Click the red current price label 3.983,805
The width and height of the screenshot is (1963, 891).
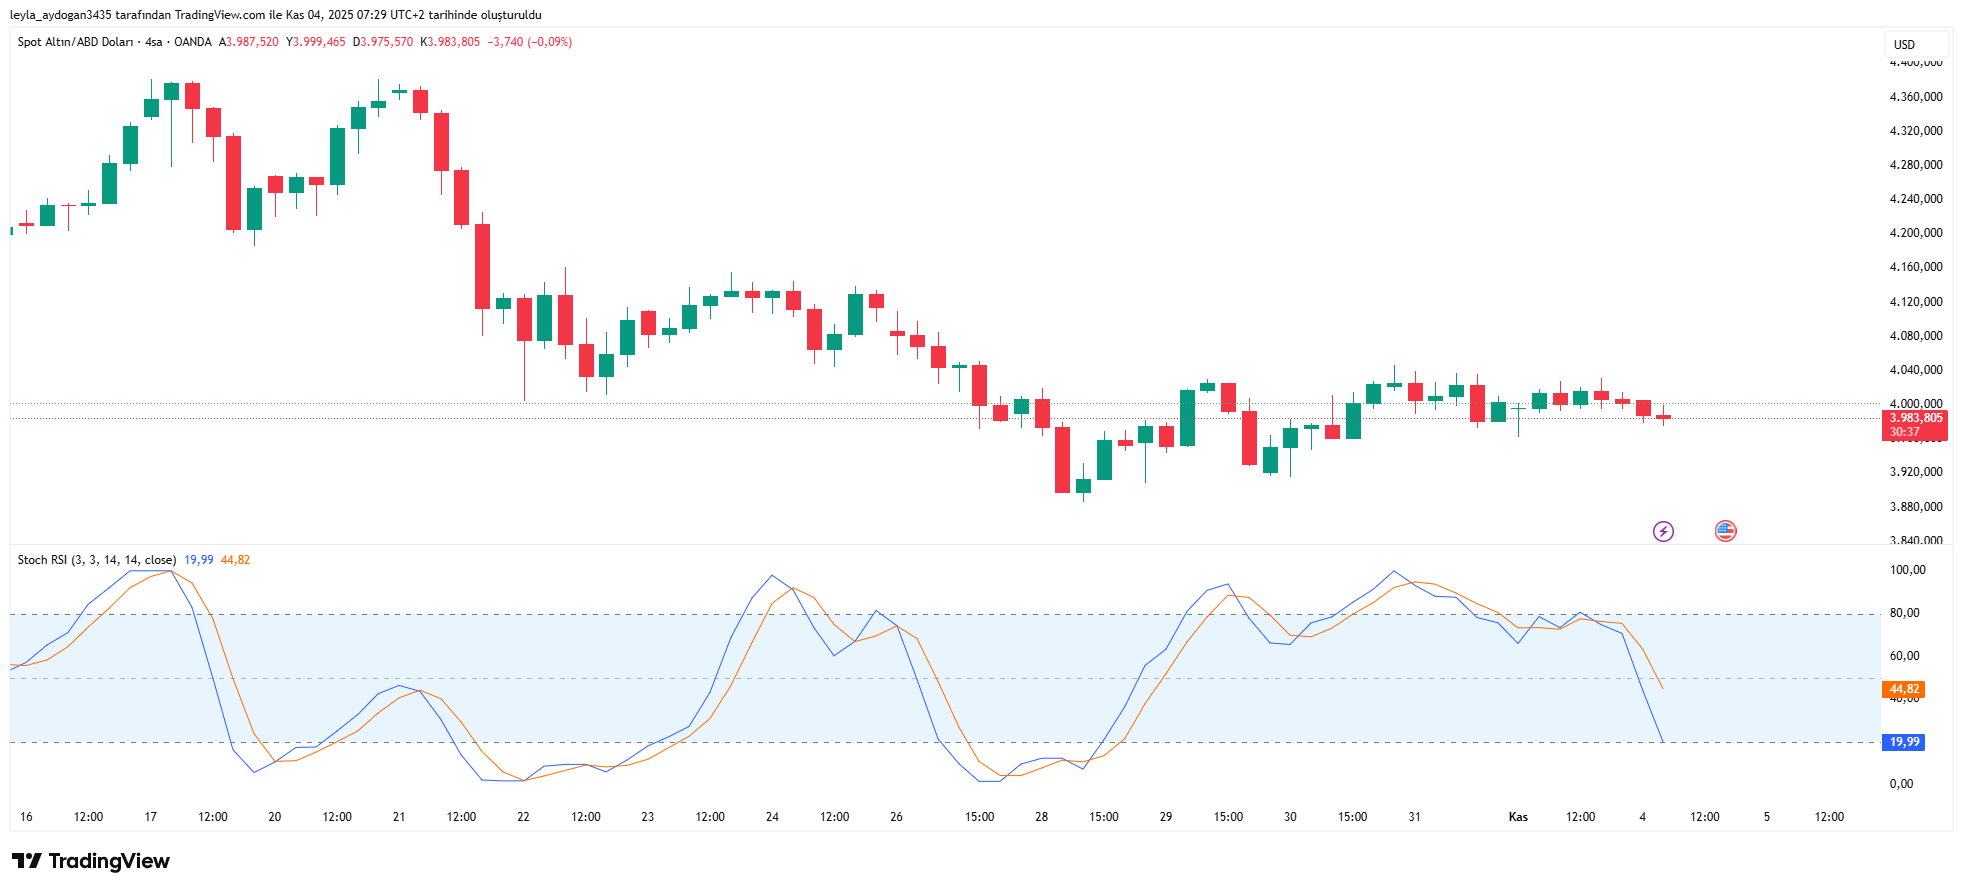pos(1915,418)
